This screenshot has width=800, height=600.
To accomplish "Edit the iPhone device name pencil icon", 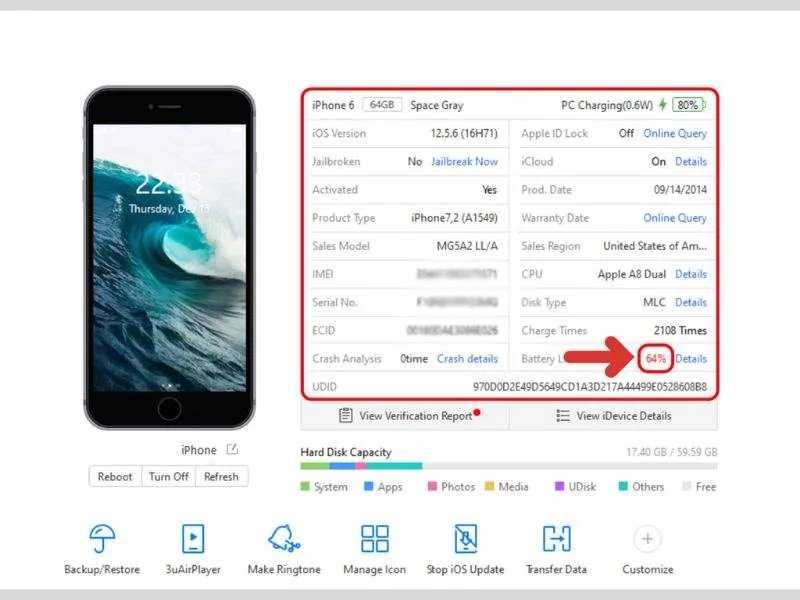I will tap(232, 449).
